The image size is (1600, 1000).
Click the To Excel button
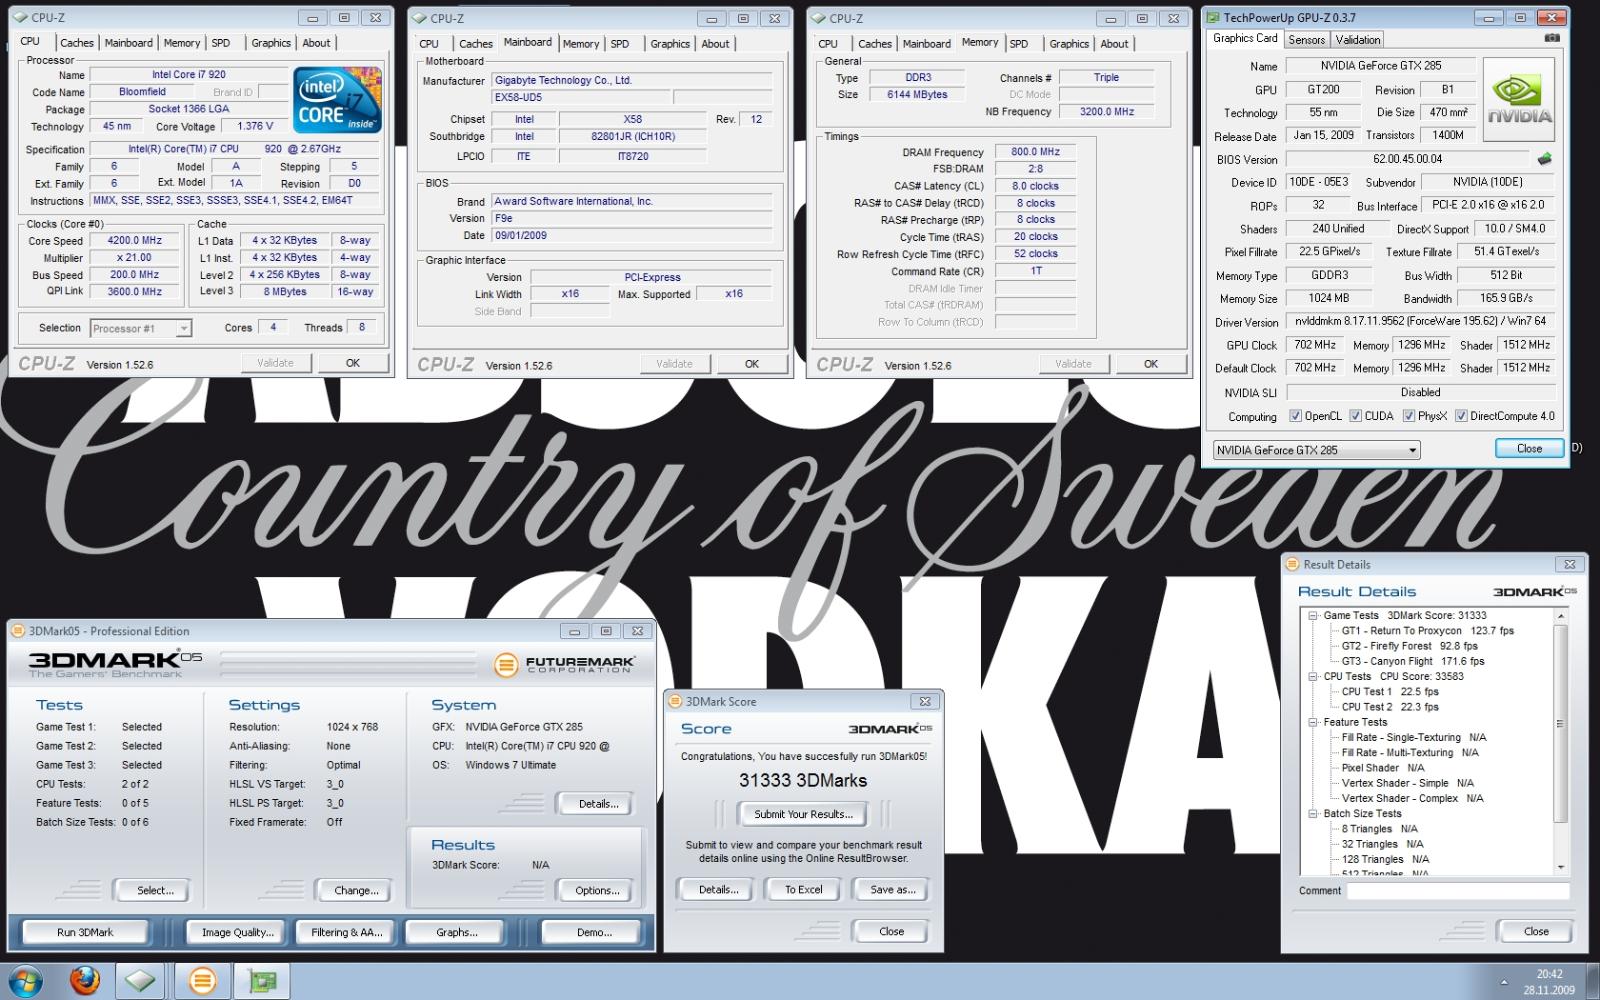click(x=803, y=889)
